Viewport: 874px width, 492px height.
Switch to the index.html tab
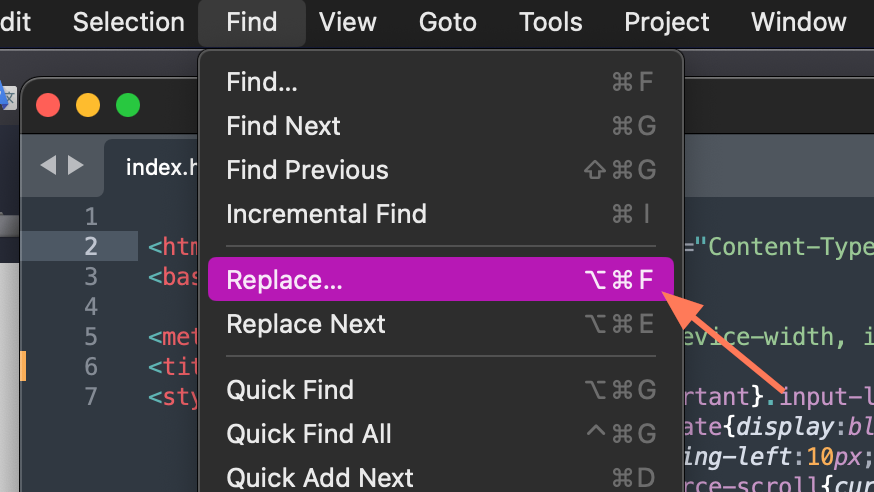pyautogui.click(x=162, y=167)
